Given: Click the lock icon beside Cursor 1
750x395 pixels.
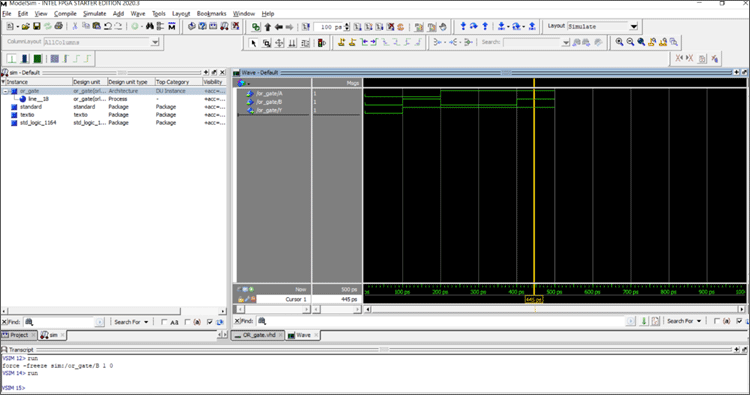Looking at the screenshot, I should click(241, 299).
